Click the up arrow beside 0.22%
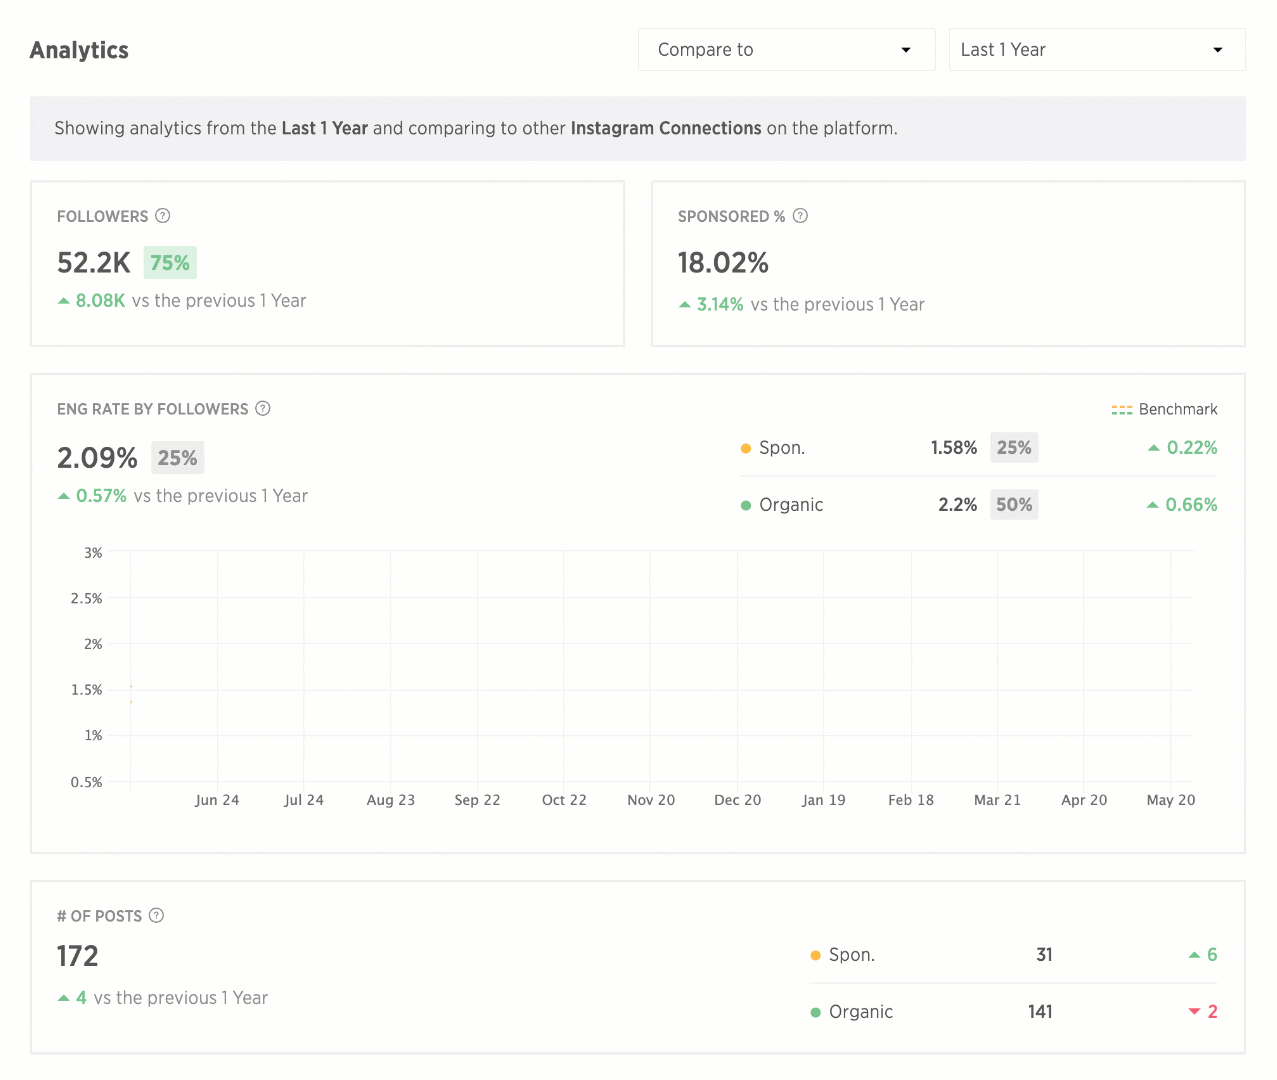1277x1080 pixels. 1154,448
